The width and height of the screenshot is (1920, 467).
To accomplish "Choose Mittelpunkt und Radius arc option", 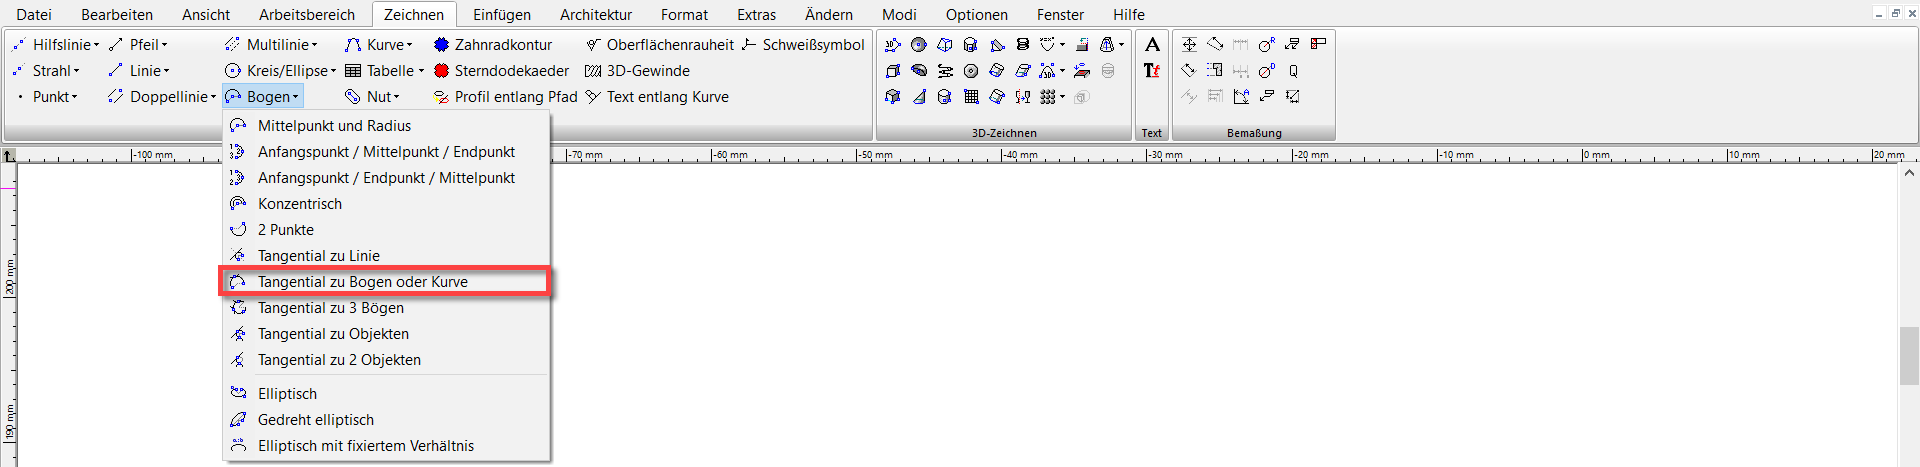I will pyautogui.click(x=386, y=126).
